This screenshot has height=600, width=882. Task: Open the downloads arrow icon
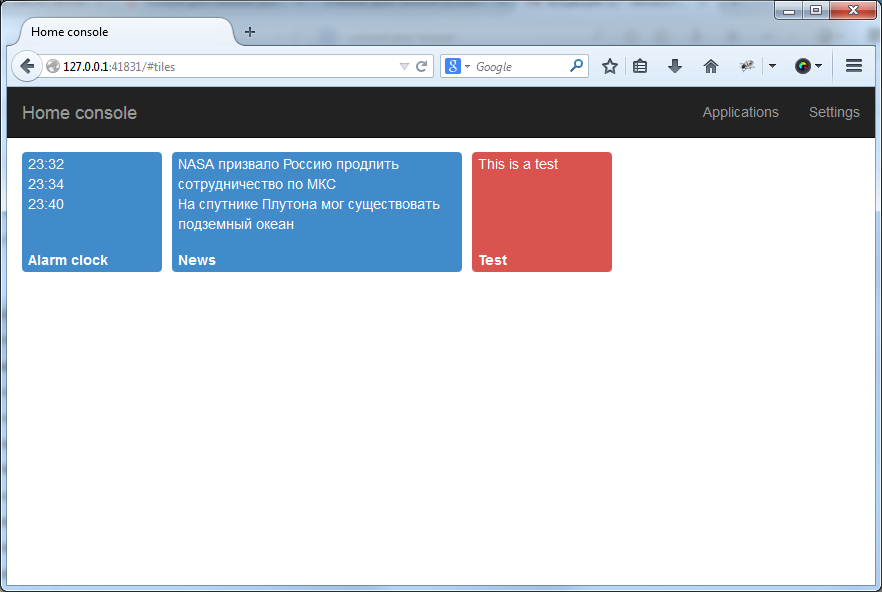pos(675,66)
